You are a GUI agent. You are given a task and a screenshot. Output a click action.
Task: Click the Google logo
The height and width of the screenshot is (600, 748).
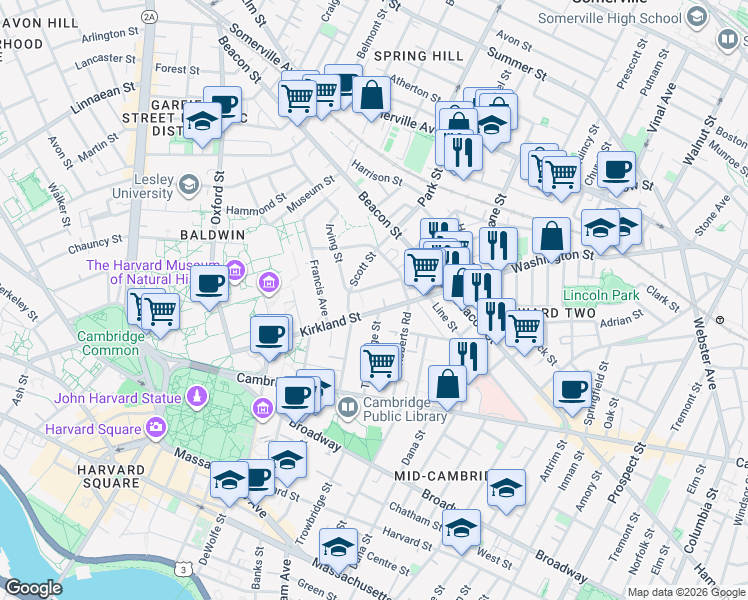(x=33, y=589)
